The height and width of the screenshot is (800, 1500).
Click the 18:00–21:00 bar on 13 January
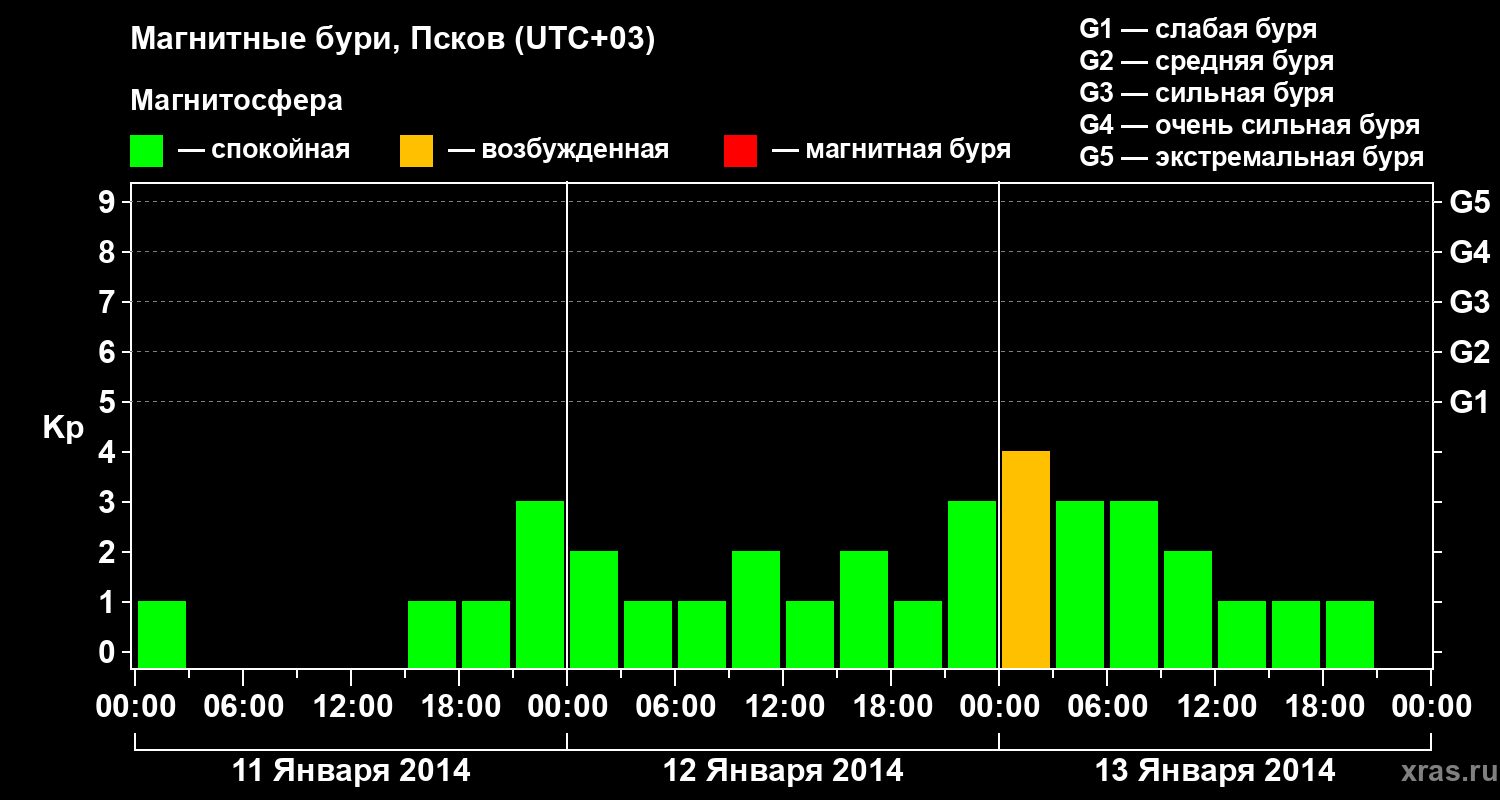click(1350, 634)
